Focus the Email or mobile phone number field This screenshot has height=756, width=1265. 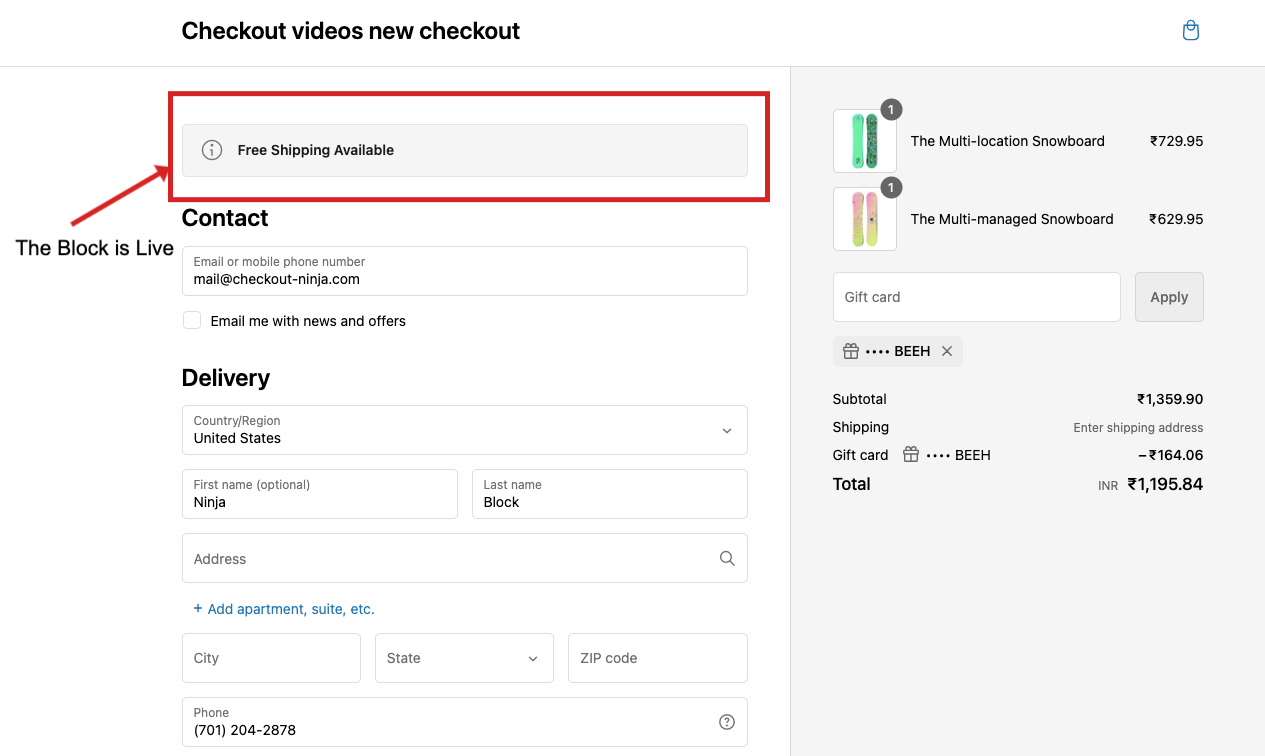464,271
